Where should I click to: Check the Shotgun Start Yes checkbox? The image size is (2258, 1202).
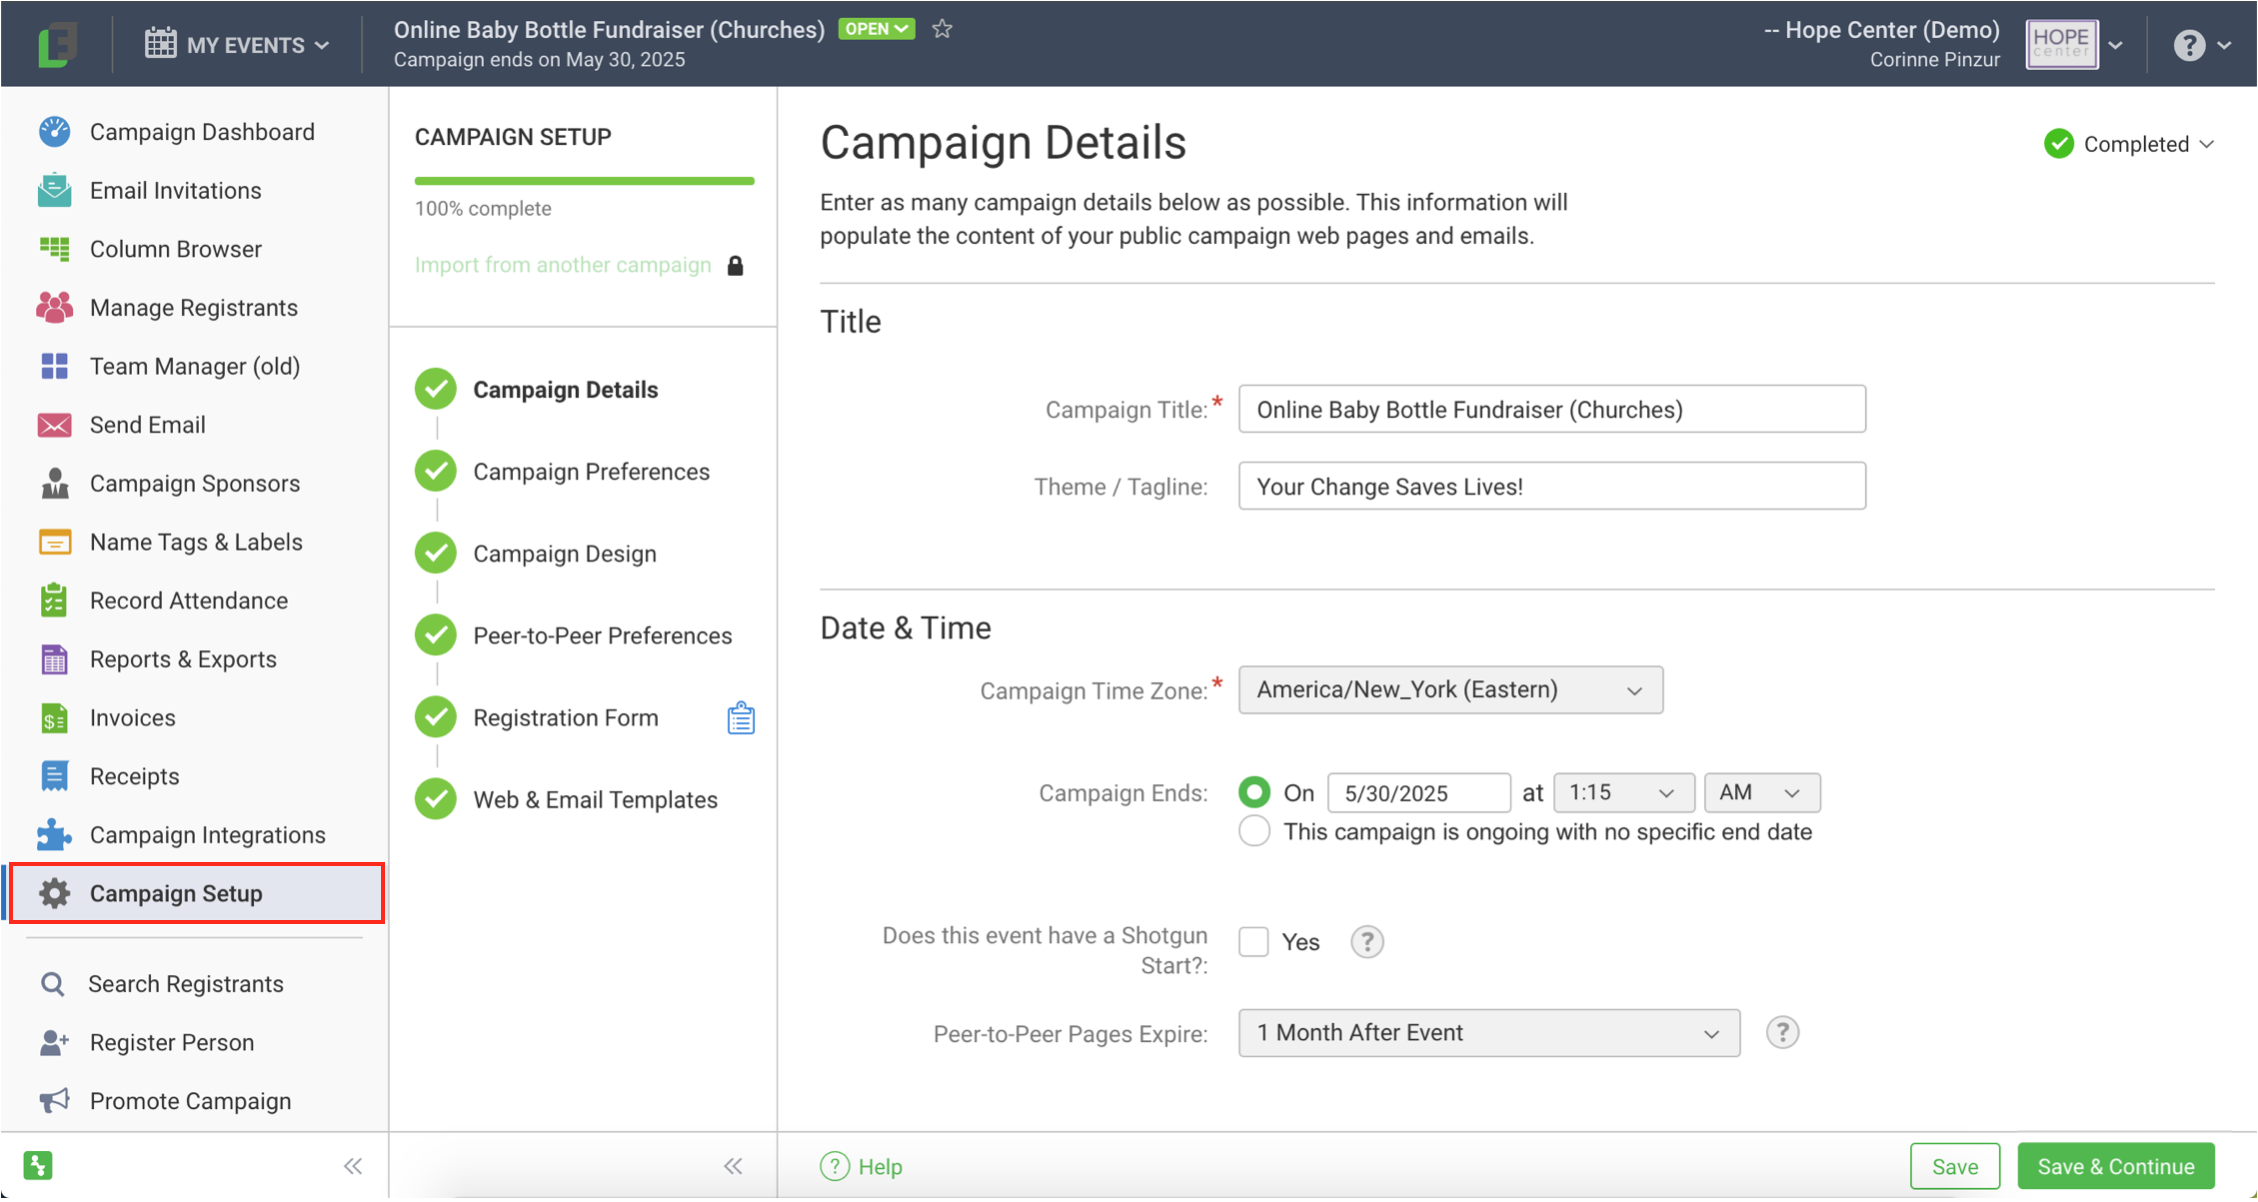[x=1253, y=942]
